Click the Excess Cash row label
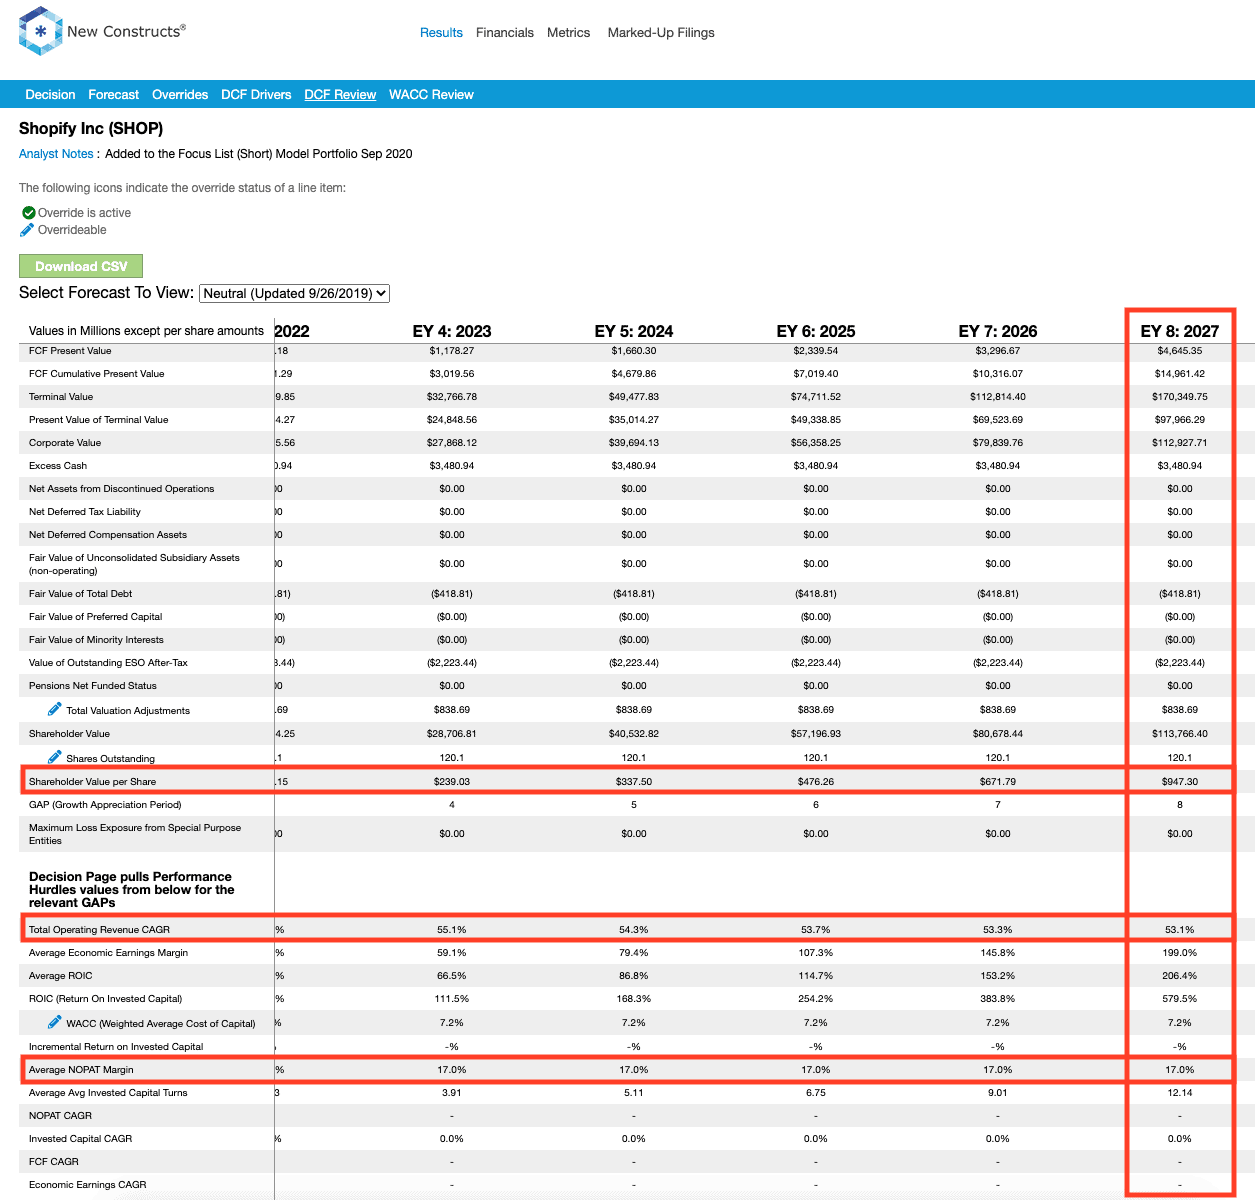This screenshot has width=1255, height=1200. [58, 466]
